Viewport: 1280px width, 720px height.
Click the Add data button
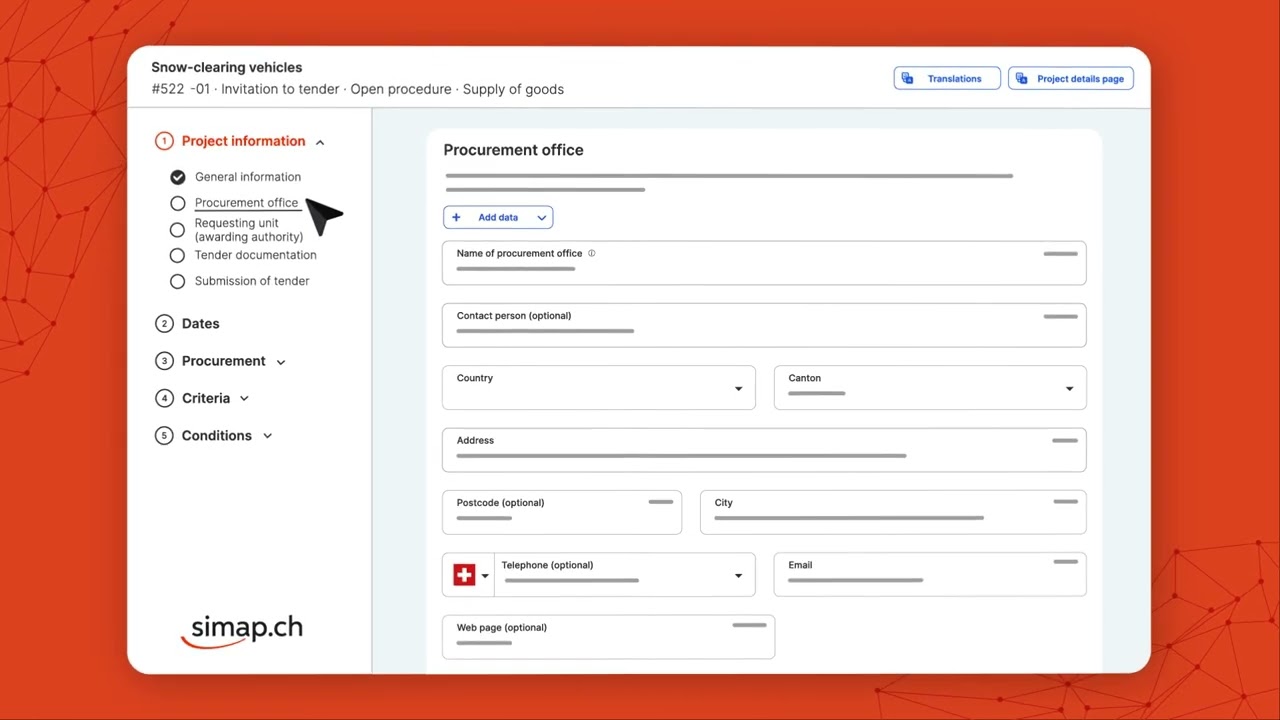pos(498,217)
